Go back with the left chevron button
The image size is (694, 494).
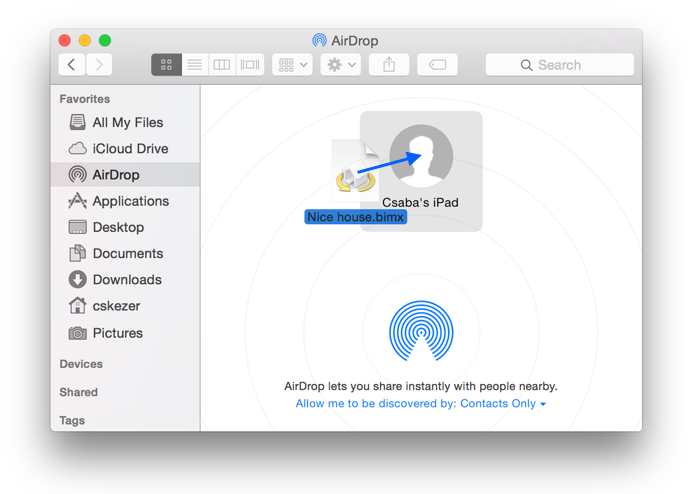point(72,65)
